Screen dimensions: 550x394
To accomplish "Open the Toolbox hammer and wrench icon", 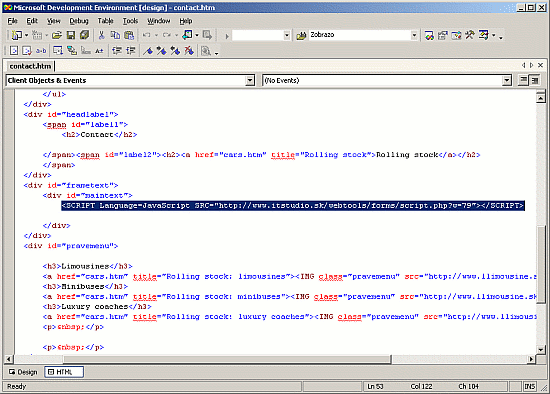I will [x=470, y=35].
